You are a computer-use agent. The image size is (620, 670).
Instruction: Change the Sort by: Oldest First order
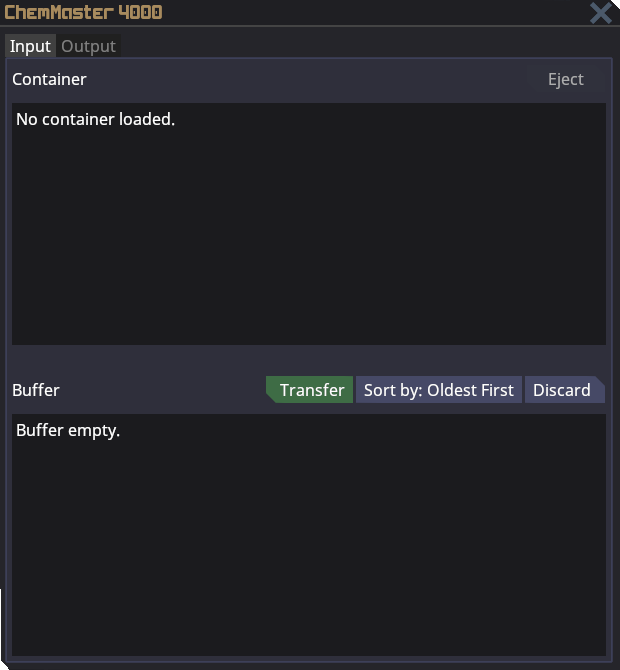point(438,390)
